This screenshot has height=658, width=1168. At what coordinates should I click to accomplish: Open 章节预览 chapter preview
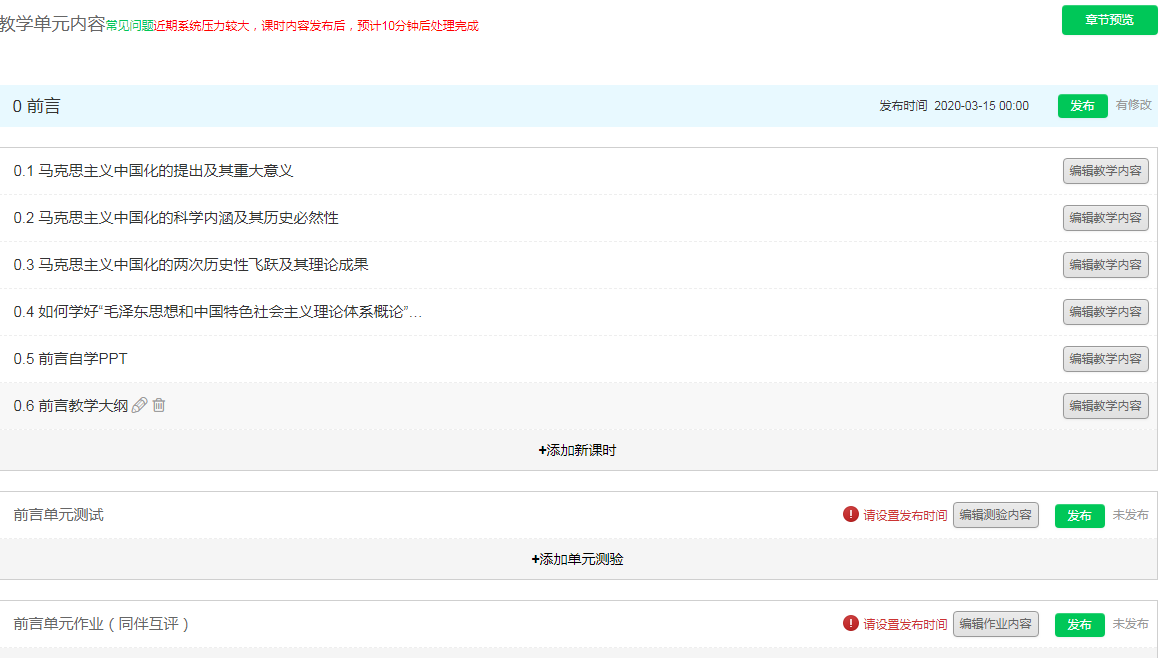pyautogui.click(x=1109, y=20)
